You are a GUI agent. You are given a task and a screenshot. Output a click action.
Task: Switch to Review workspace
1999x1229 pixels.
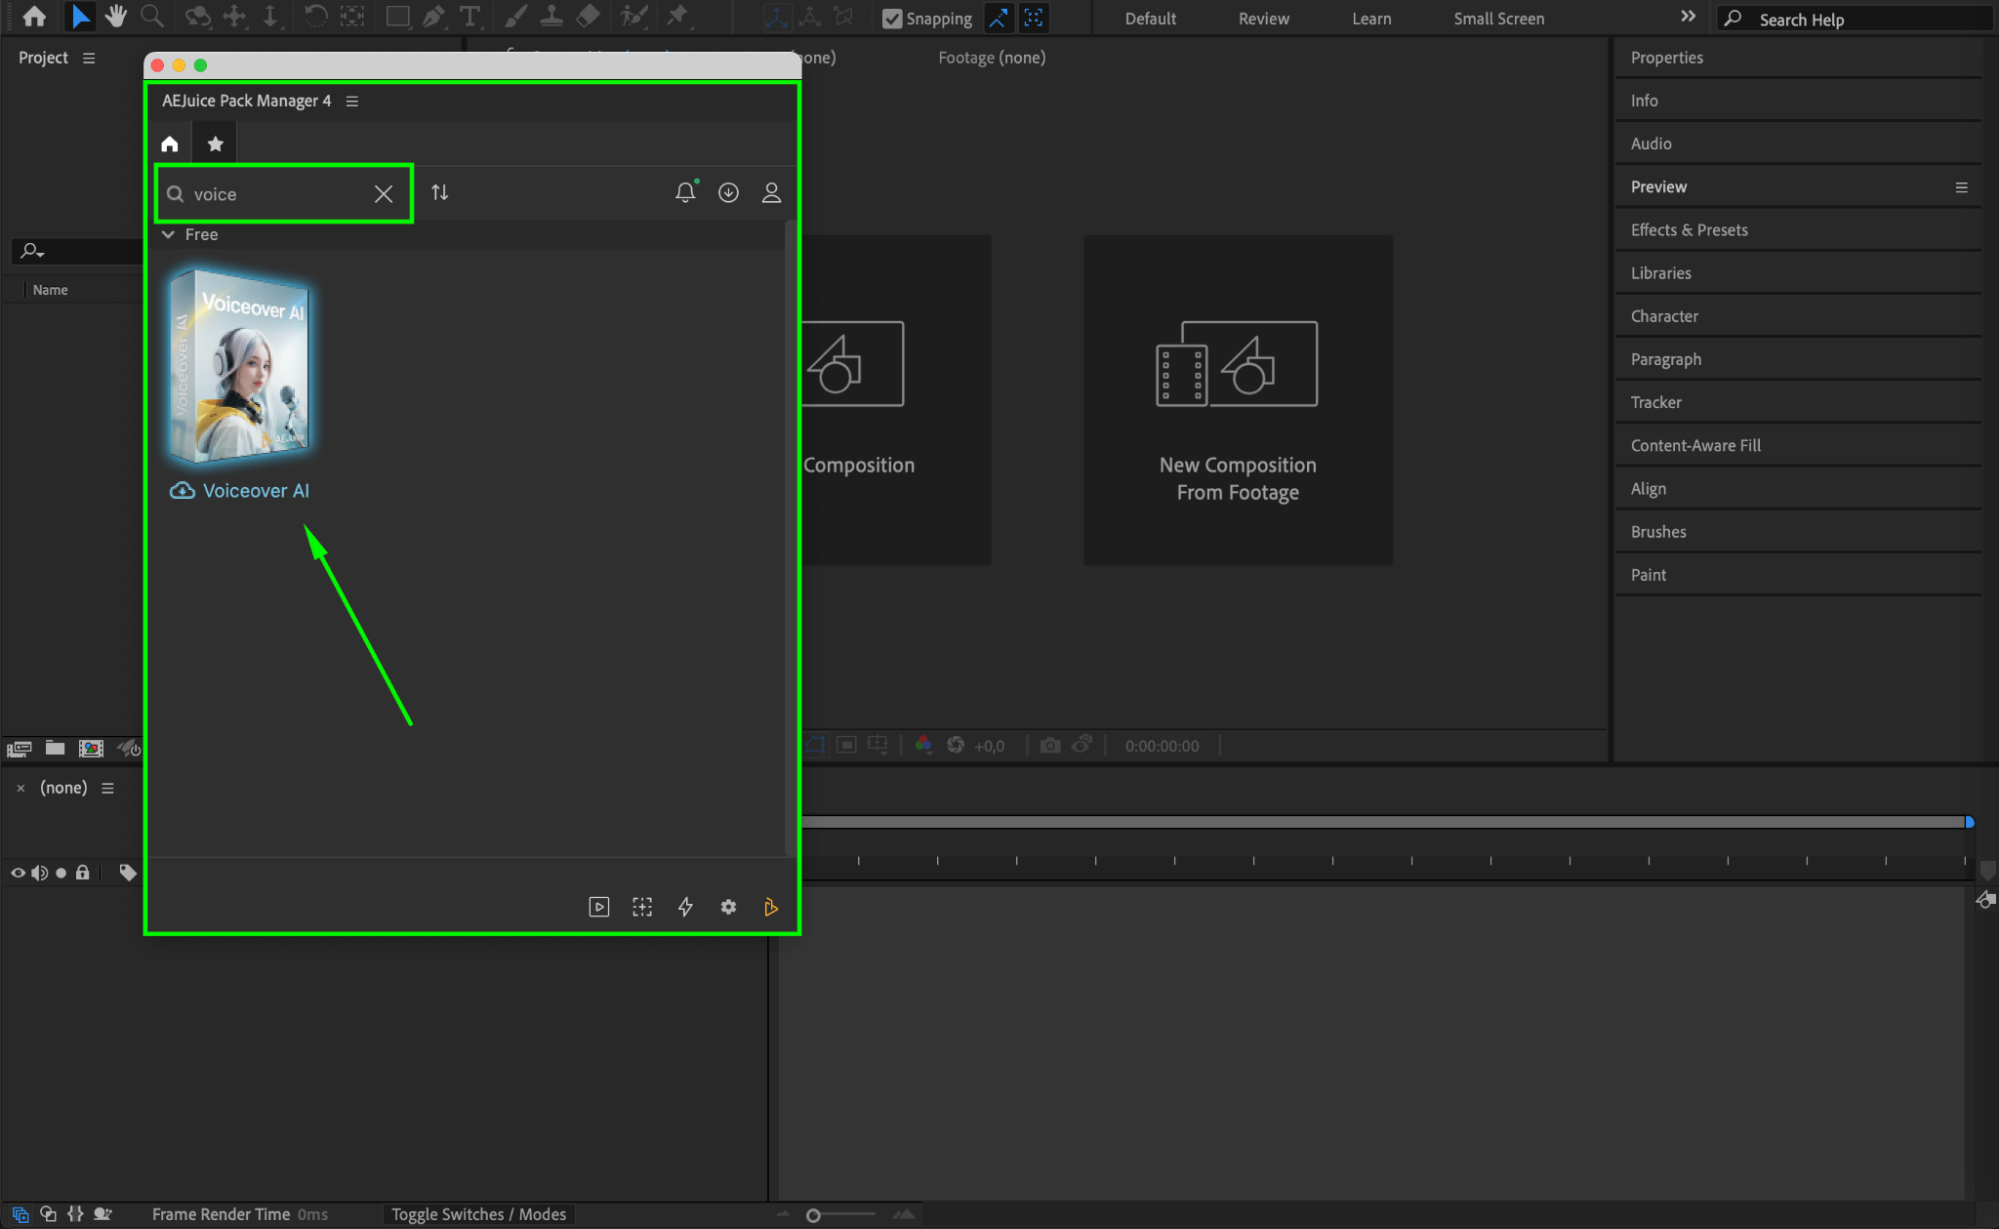point(1263,18)
